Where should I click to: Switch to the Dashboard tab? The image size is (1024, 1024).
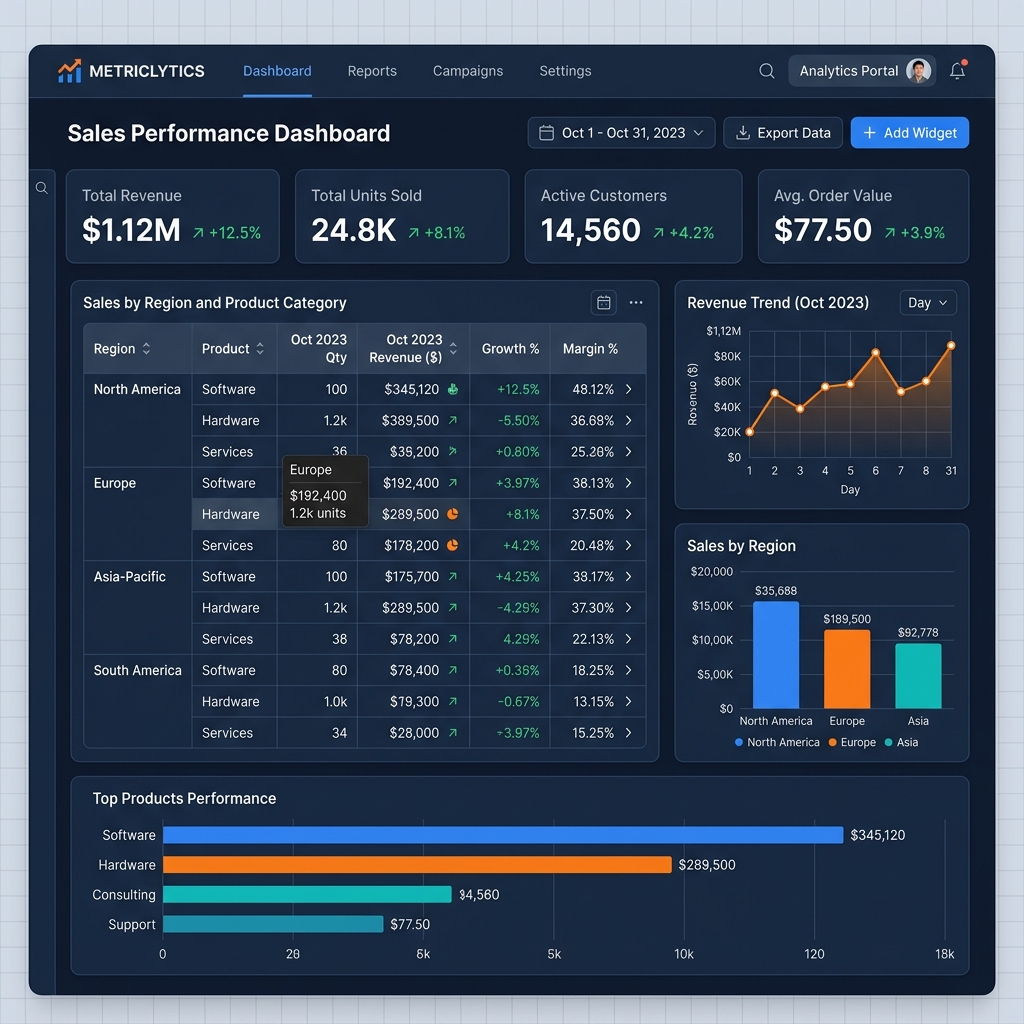click(277, 71)
